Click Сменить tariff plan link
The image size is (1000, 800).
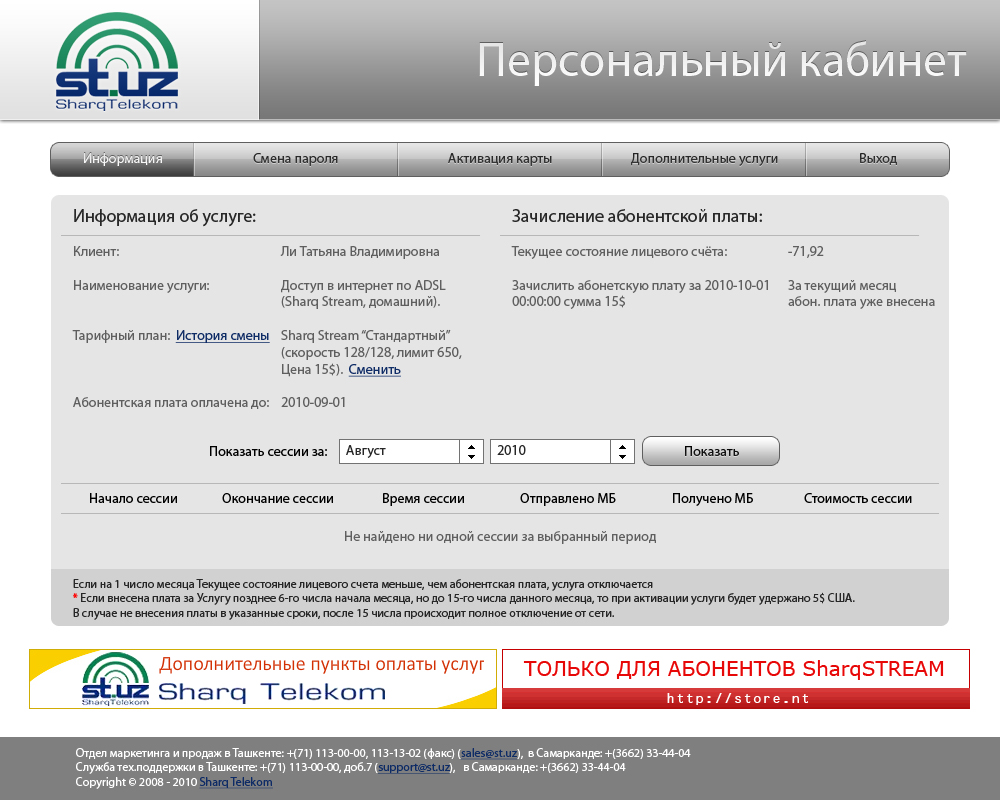coord(374,370)
